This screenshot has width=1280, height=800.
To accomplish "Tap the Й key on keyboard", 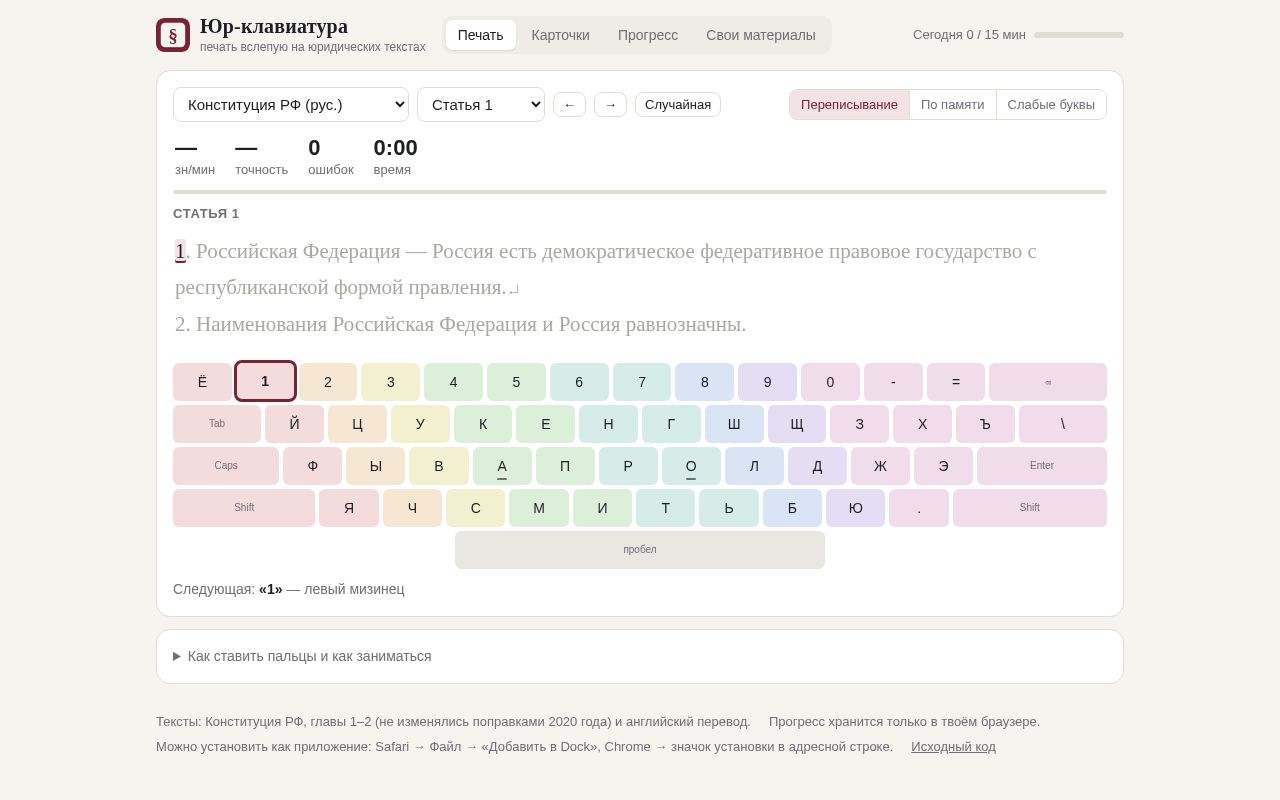I will 294,424.
